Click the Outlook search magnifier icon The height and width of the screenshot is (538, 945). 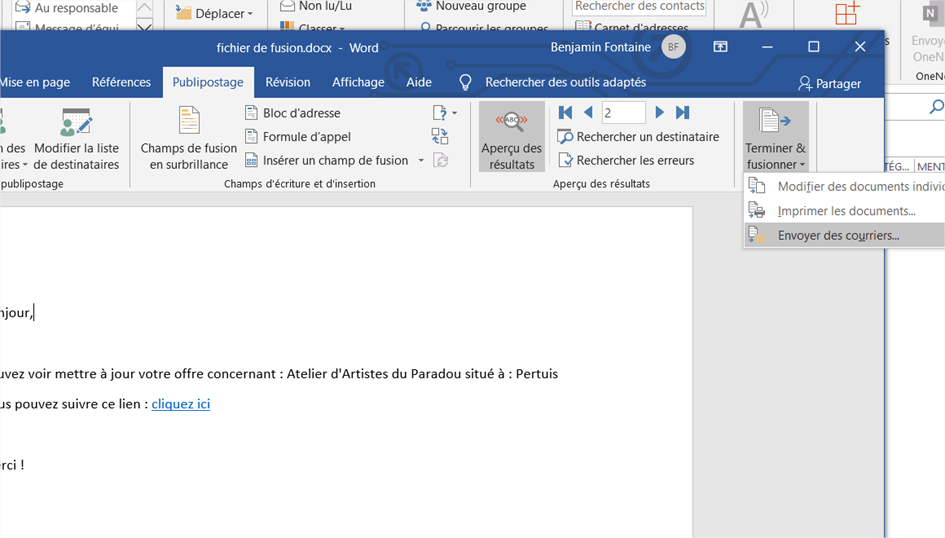point(936,107)
